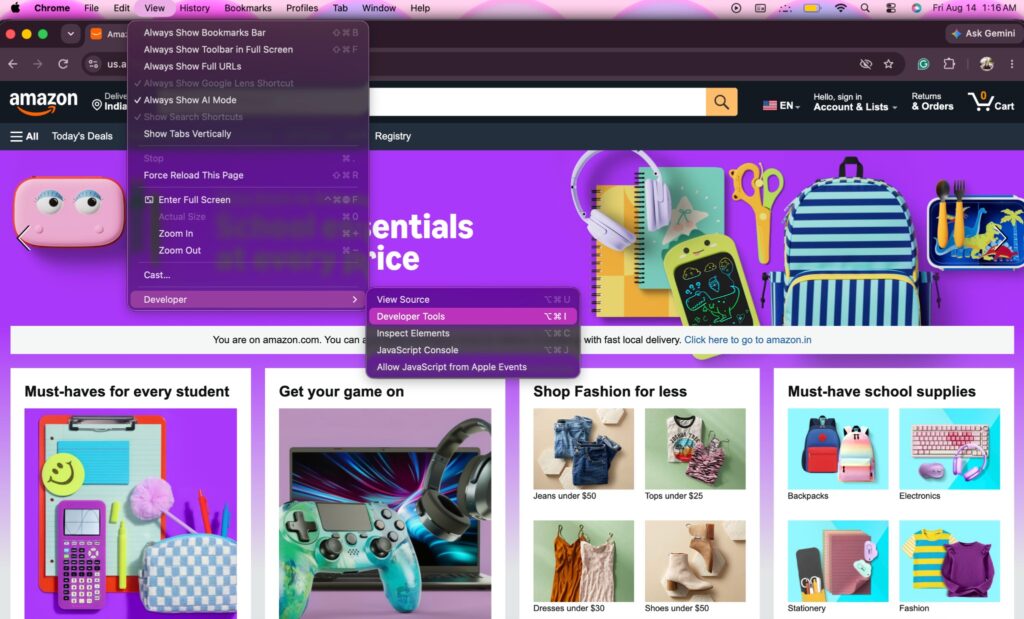The width and height of the screenshot is (1024, 619).
Task: Open the Backpacks thumbnail
Action: [x=838, y=449]
